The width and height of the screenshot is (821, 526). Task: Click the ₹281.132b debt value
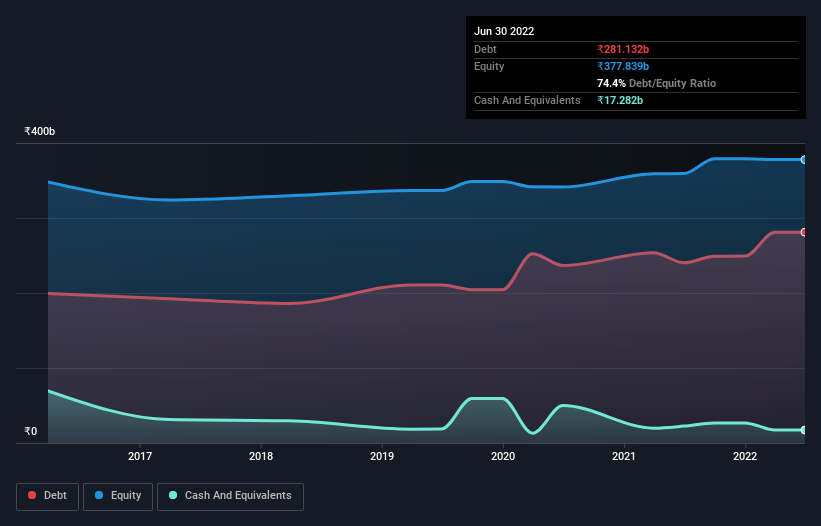pyautogui.click(x=623, y=49)
